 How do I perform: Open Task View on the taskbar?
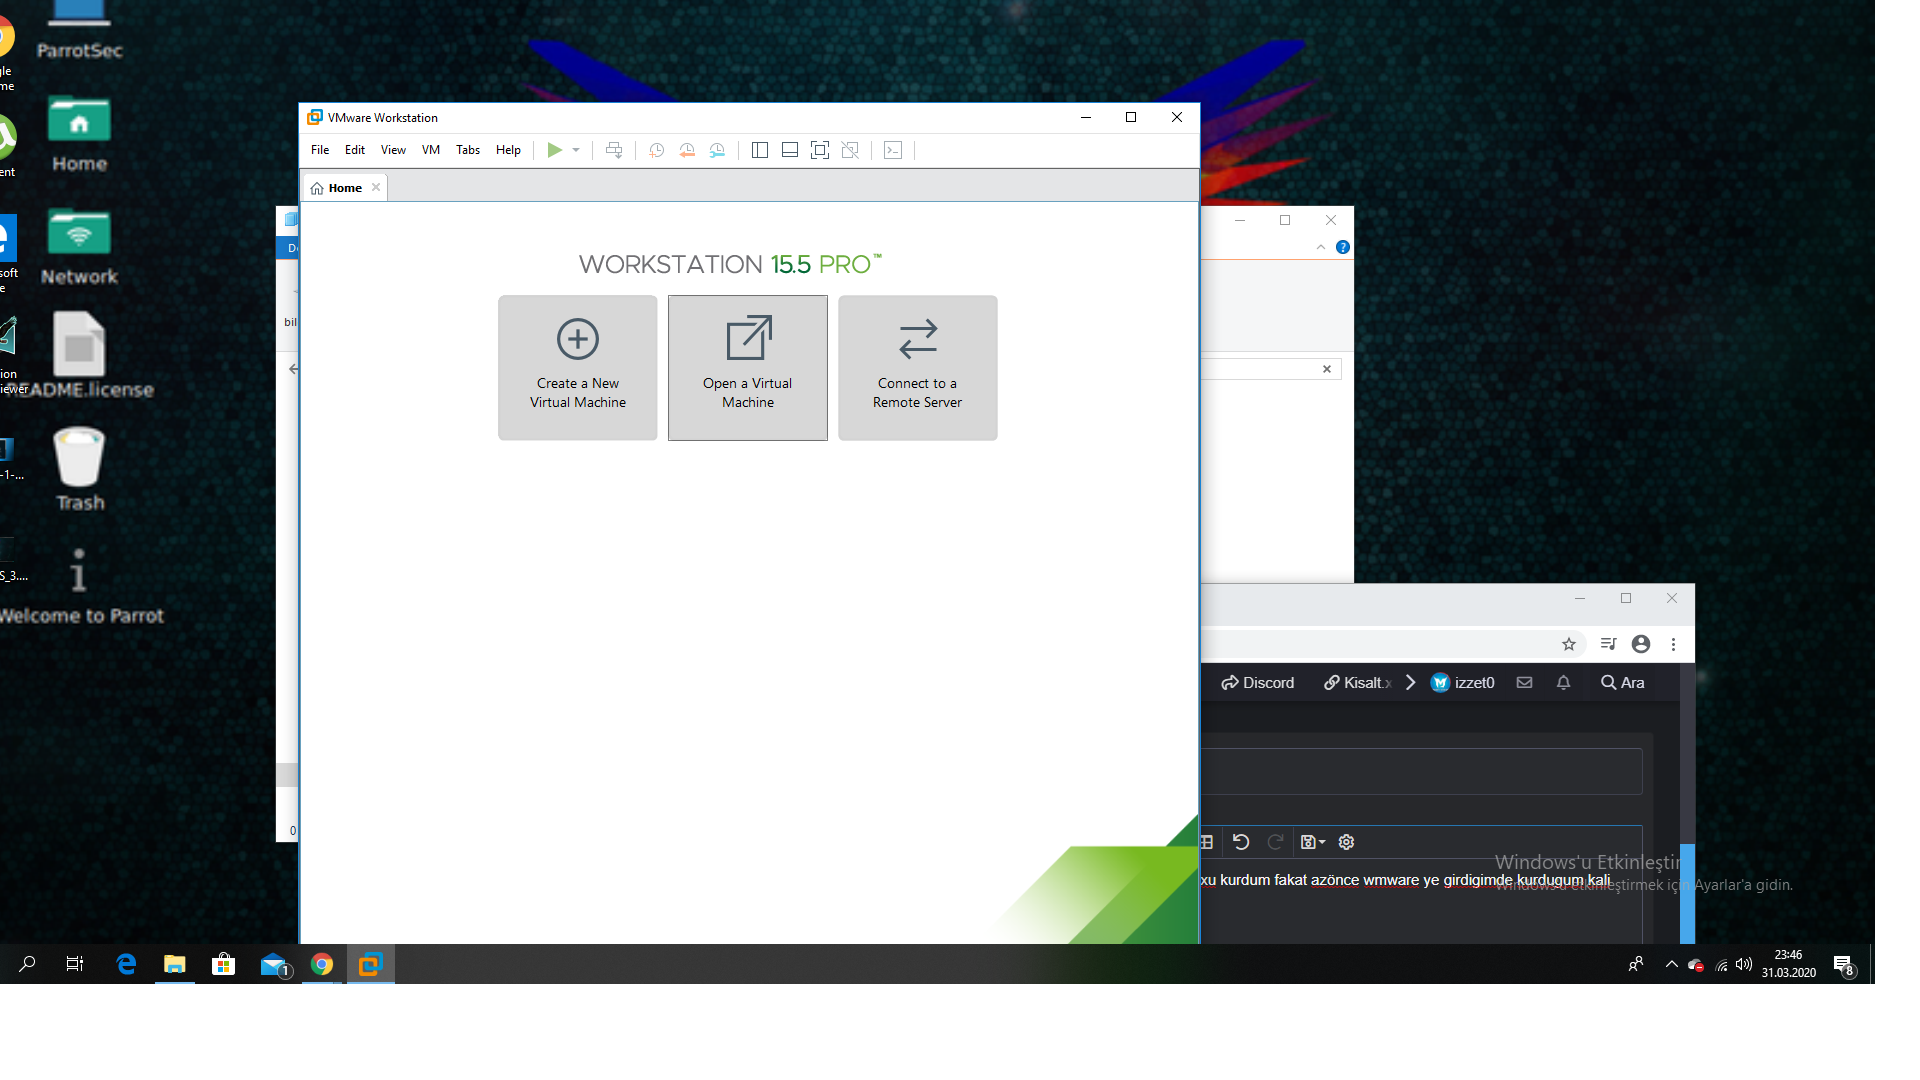click(75, 965)
